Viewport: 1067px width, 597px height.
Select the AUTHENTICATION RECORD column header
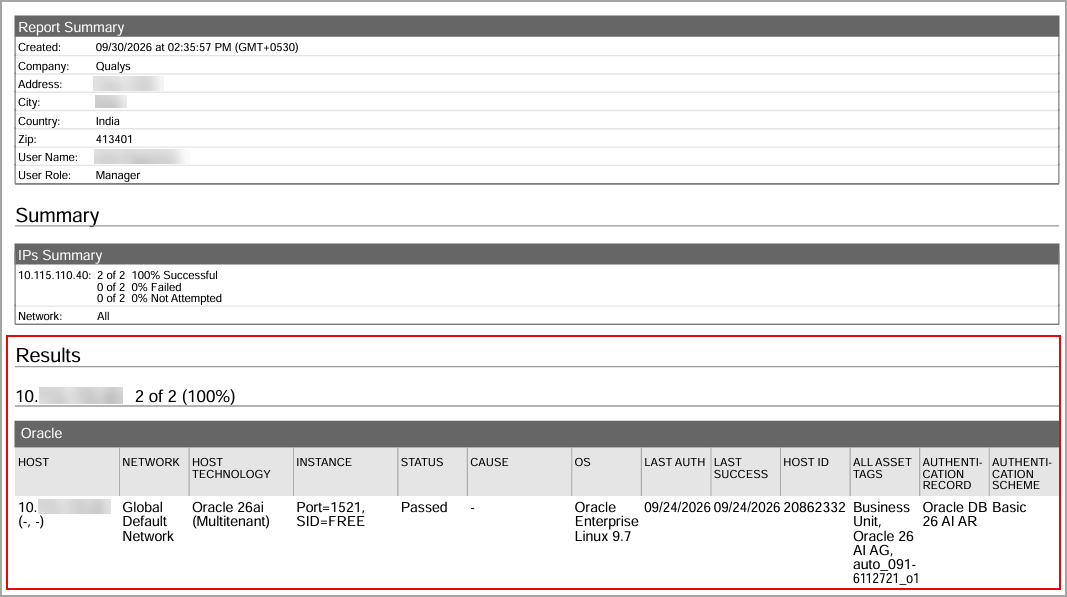[952, 474]
